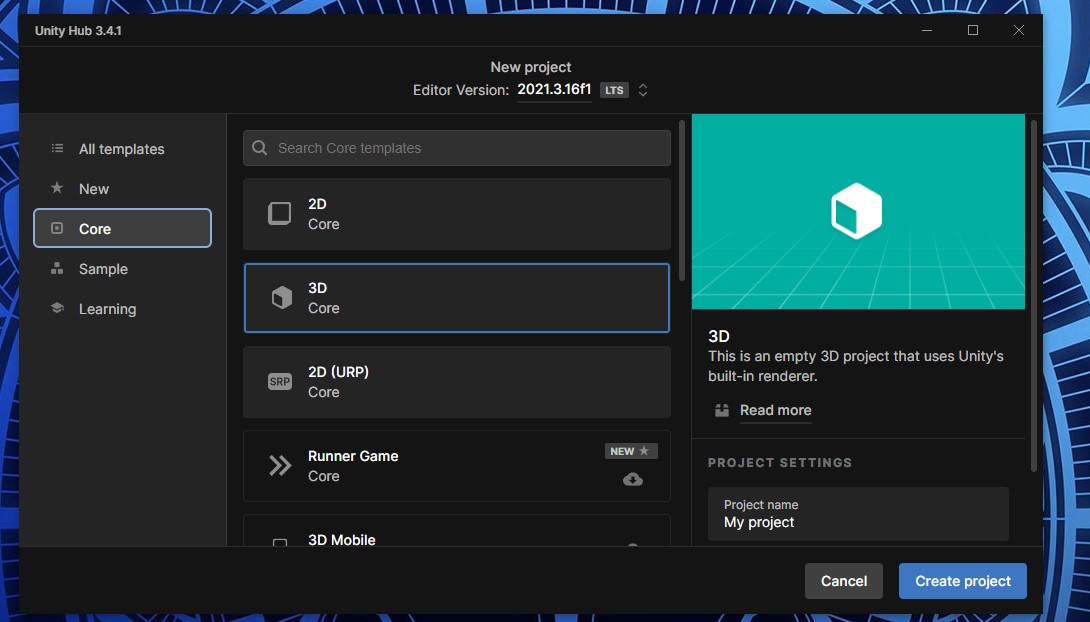Select the 3D Core template

pyautogui.click(x=457, y=298)
